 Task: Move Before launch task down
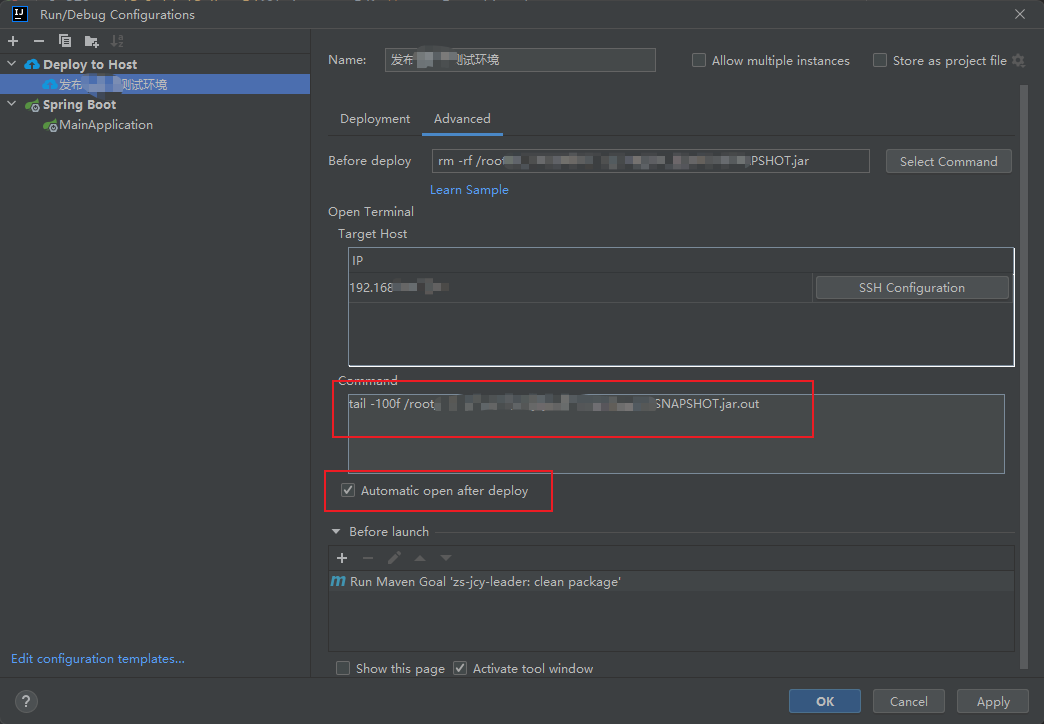pyautogui.click(x=445, y=558)
